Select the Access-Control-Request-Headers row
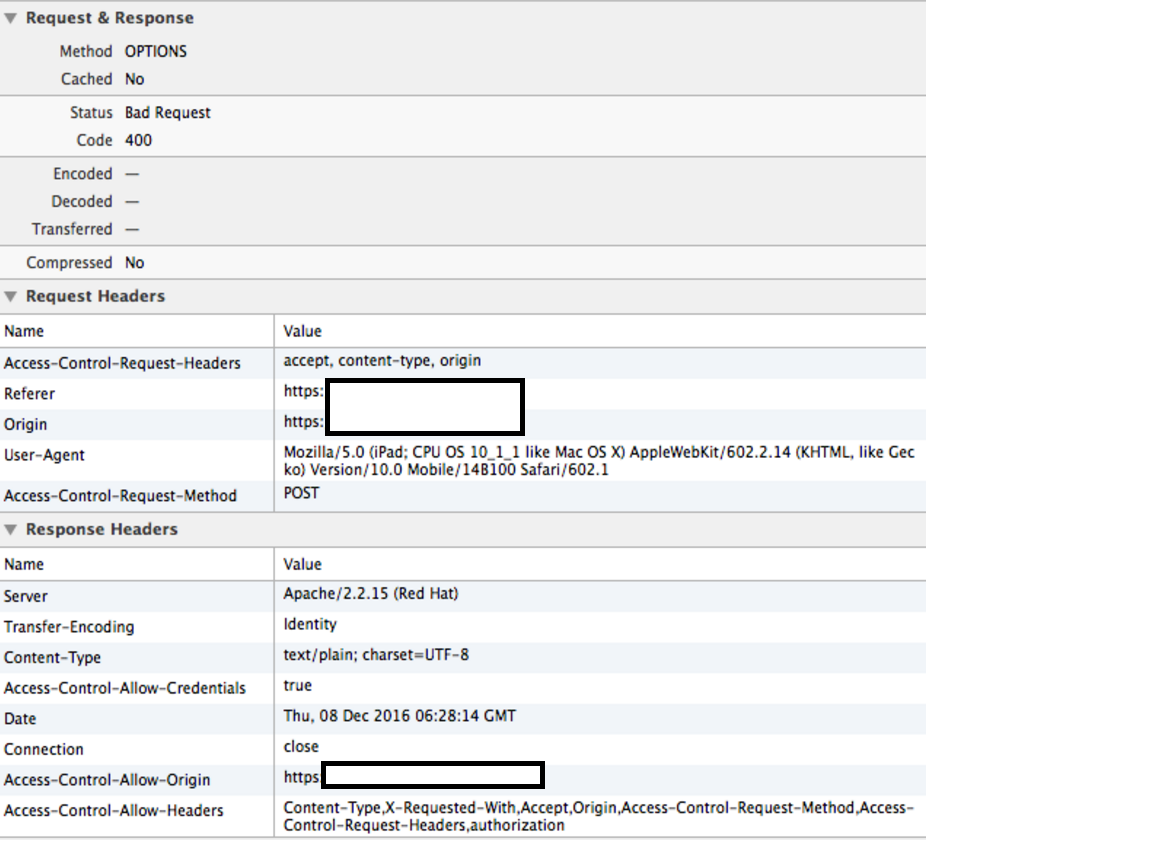Screen dimensions: 1152x849 122,362
